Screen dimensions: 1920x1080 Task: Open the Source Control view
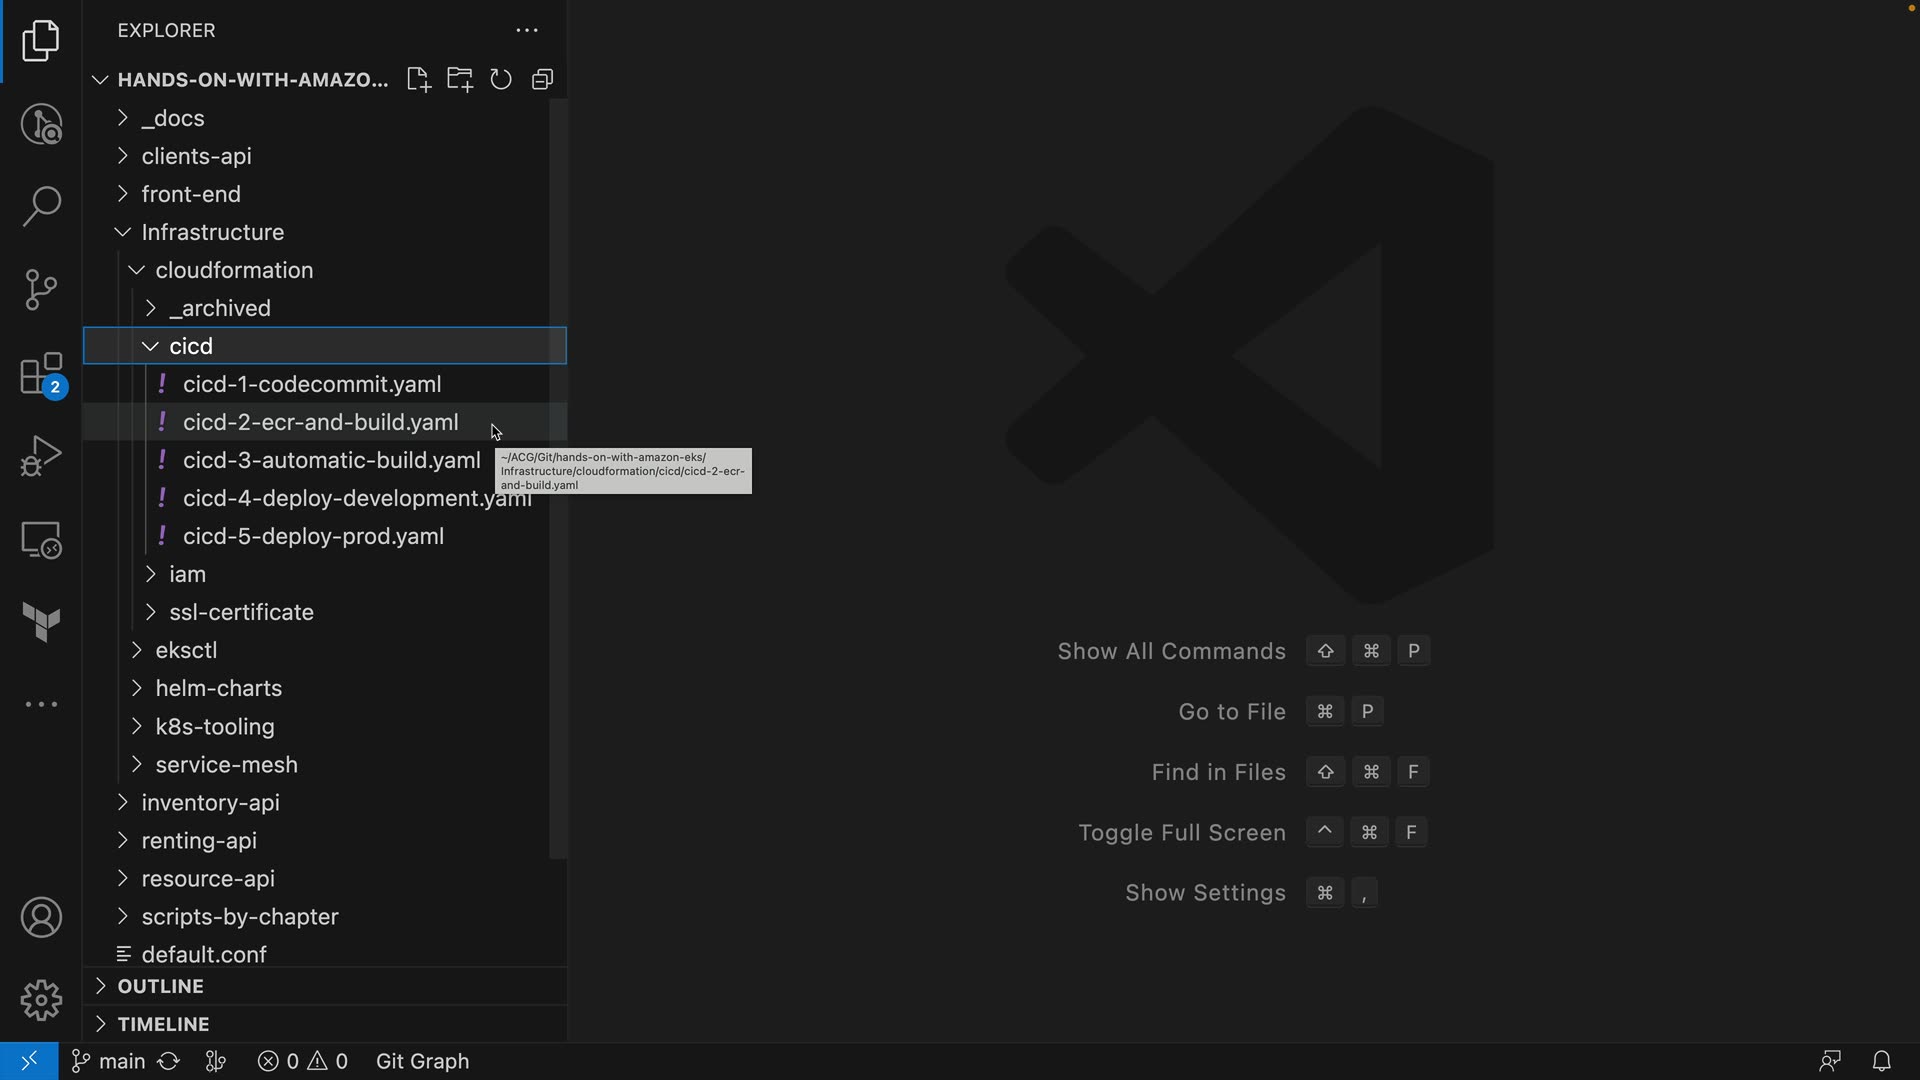point(41,290)
